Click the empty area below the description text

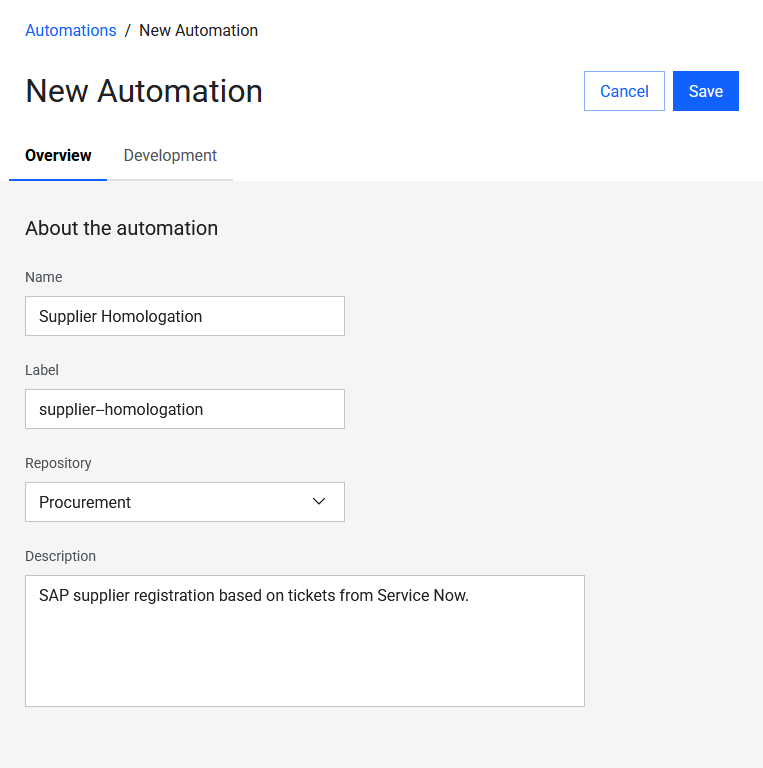304,660
